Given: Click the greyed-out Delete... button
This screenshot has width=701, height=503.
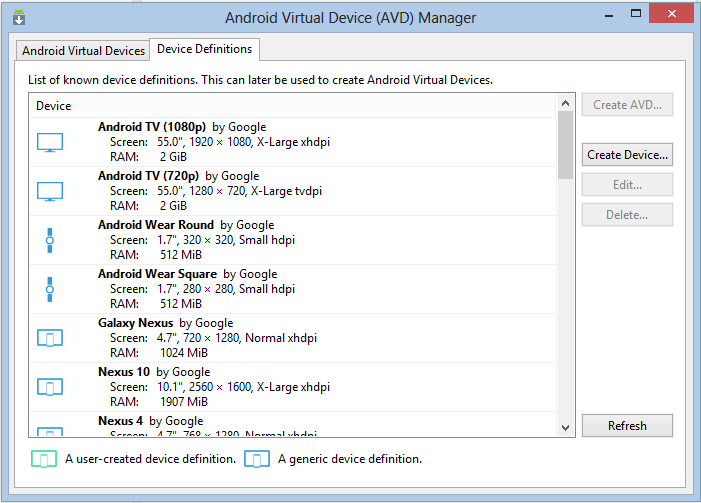Looking at the screenshot, I should [x=627, y=215].
